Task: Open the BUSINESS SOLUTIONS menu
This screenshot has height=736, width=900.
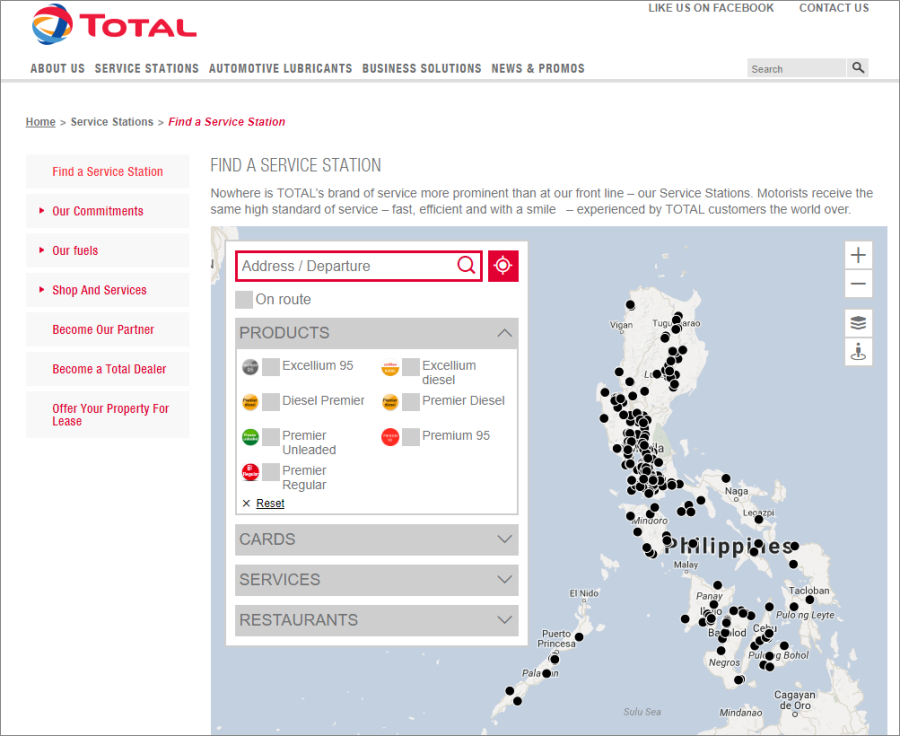Action: [421, 68]
